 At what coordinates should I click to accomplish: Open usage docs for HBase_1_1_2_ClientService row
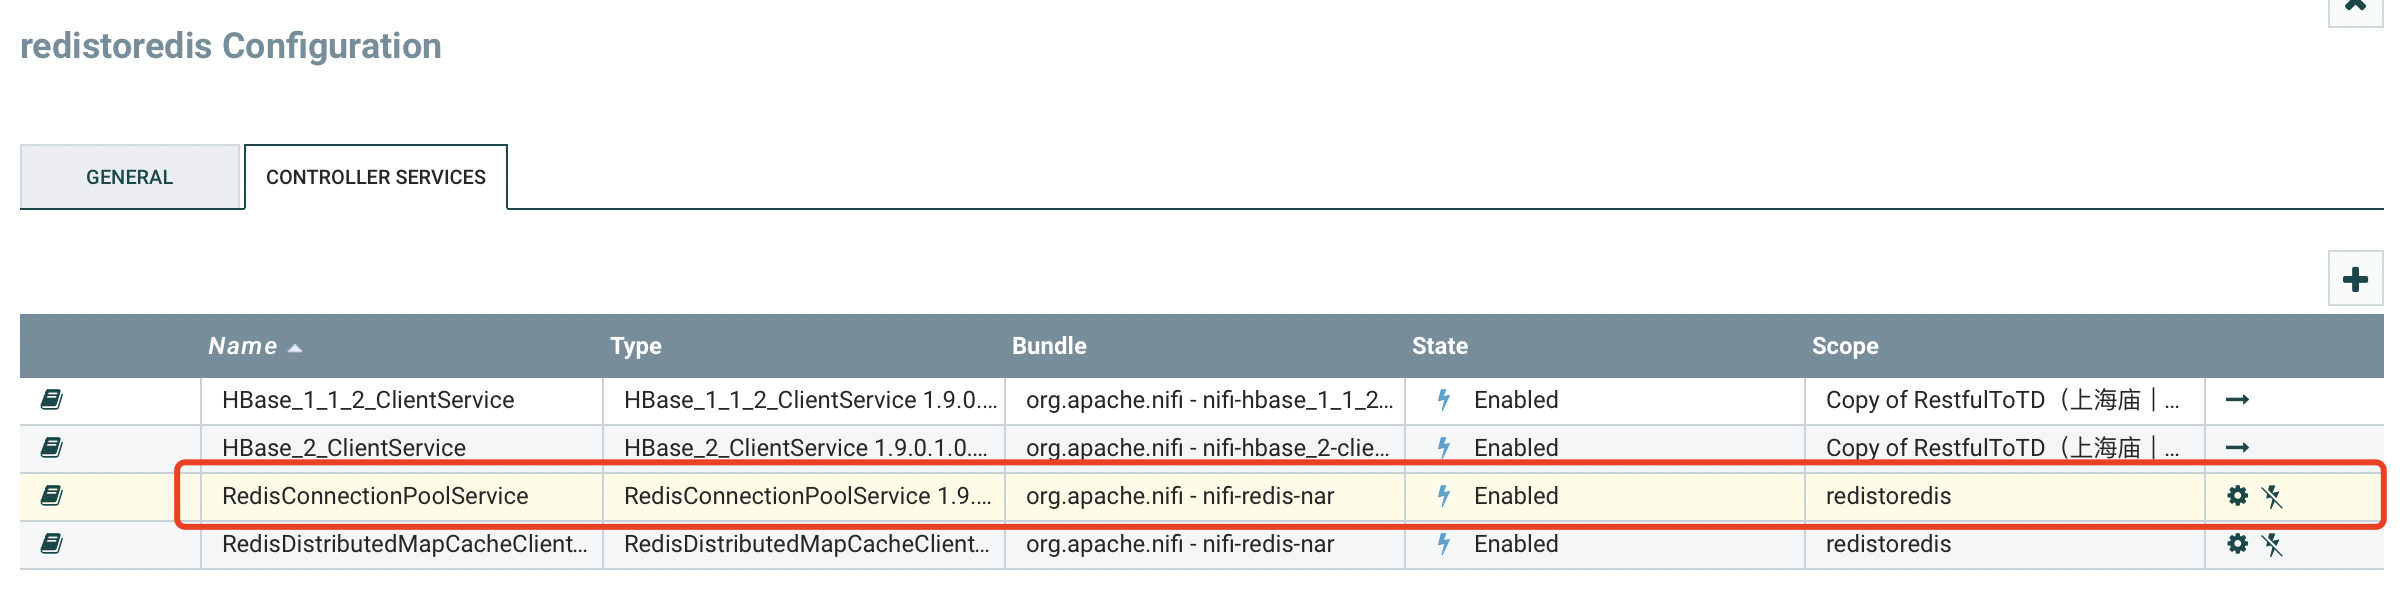(x=52, y=400)
